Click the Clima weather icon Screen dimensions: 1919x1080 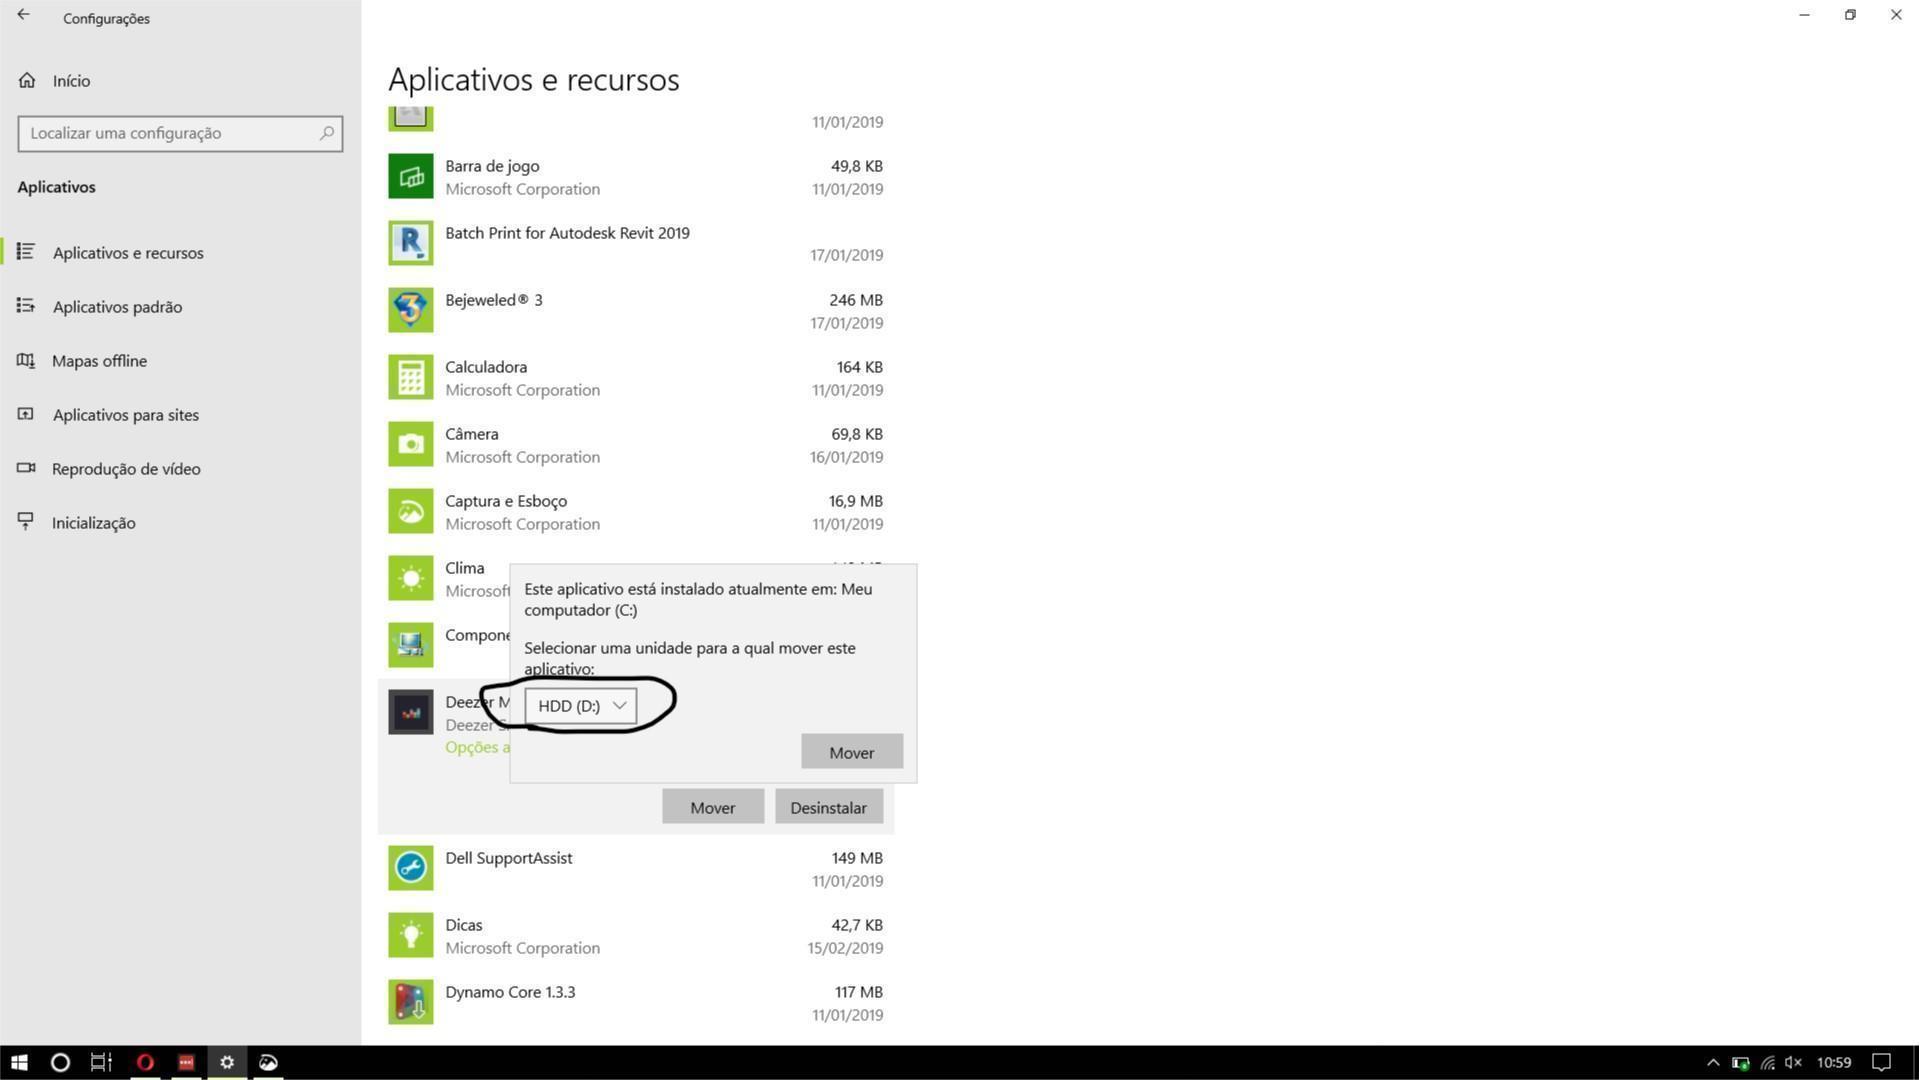click(411, 578)
